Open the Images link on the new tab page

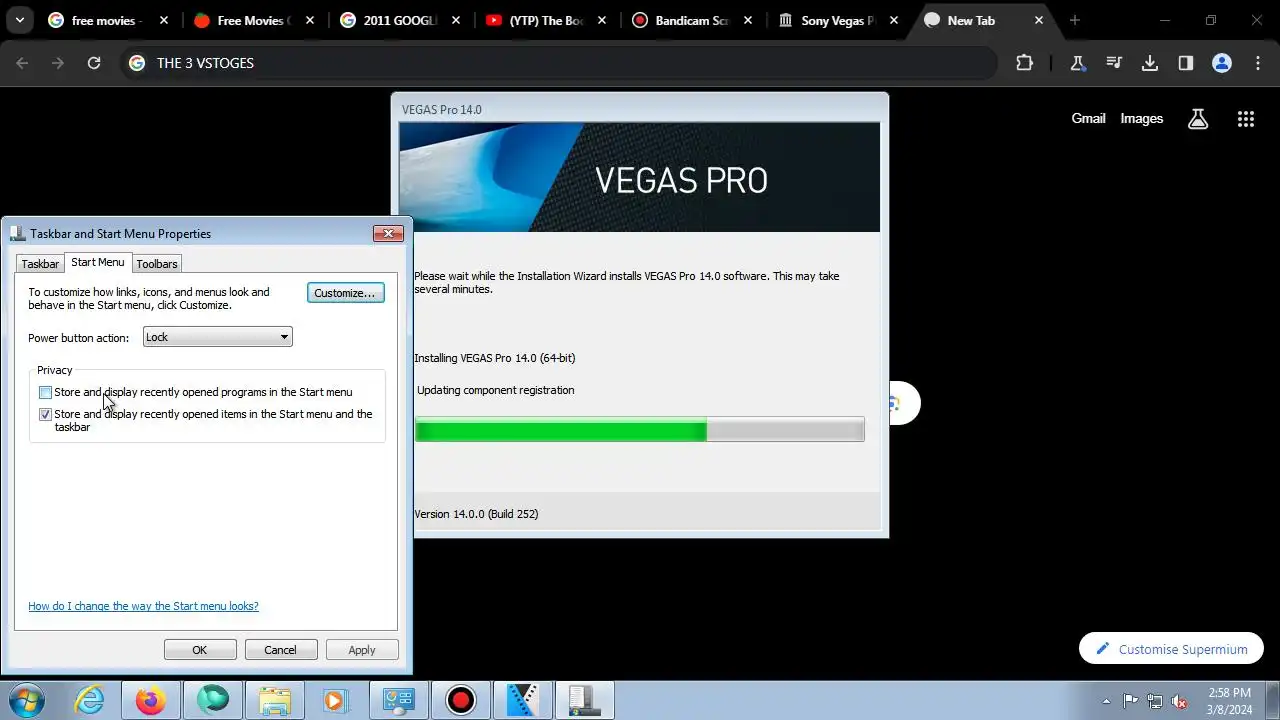[x=1141, y=118]
